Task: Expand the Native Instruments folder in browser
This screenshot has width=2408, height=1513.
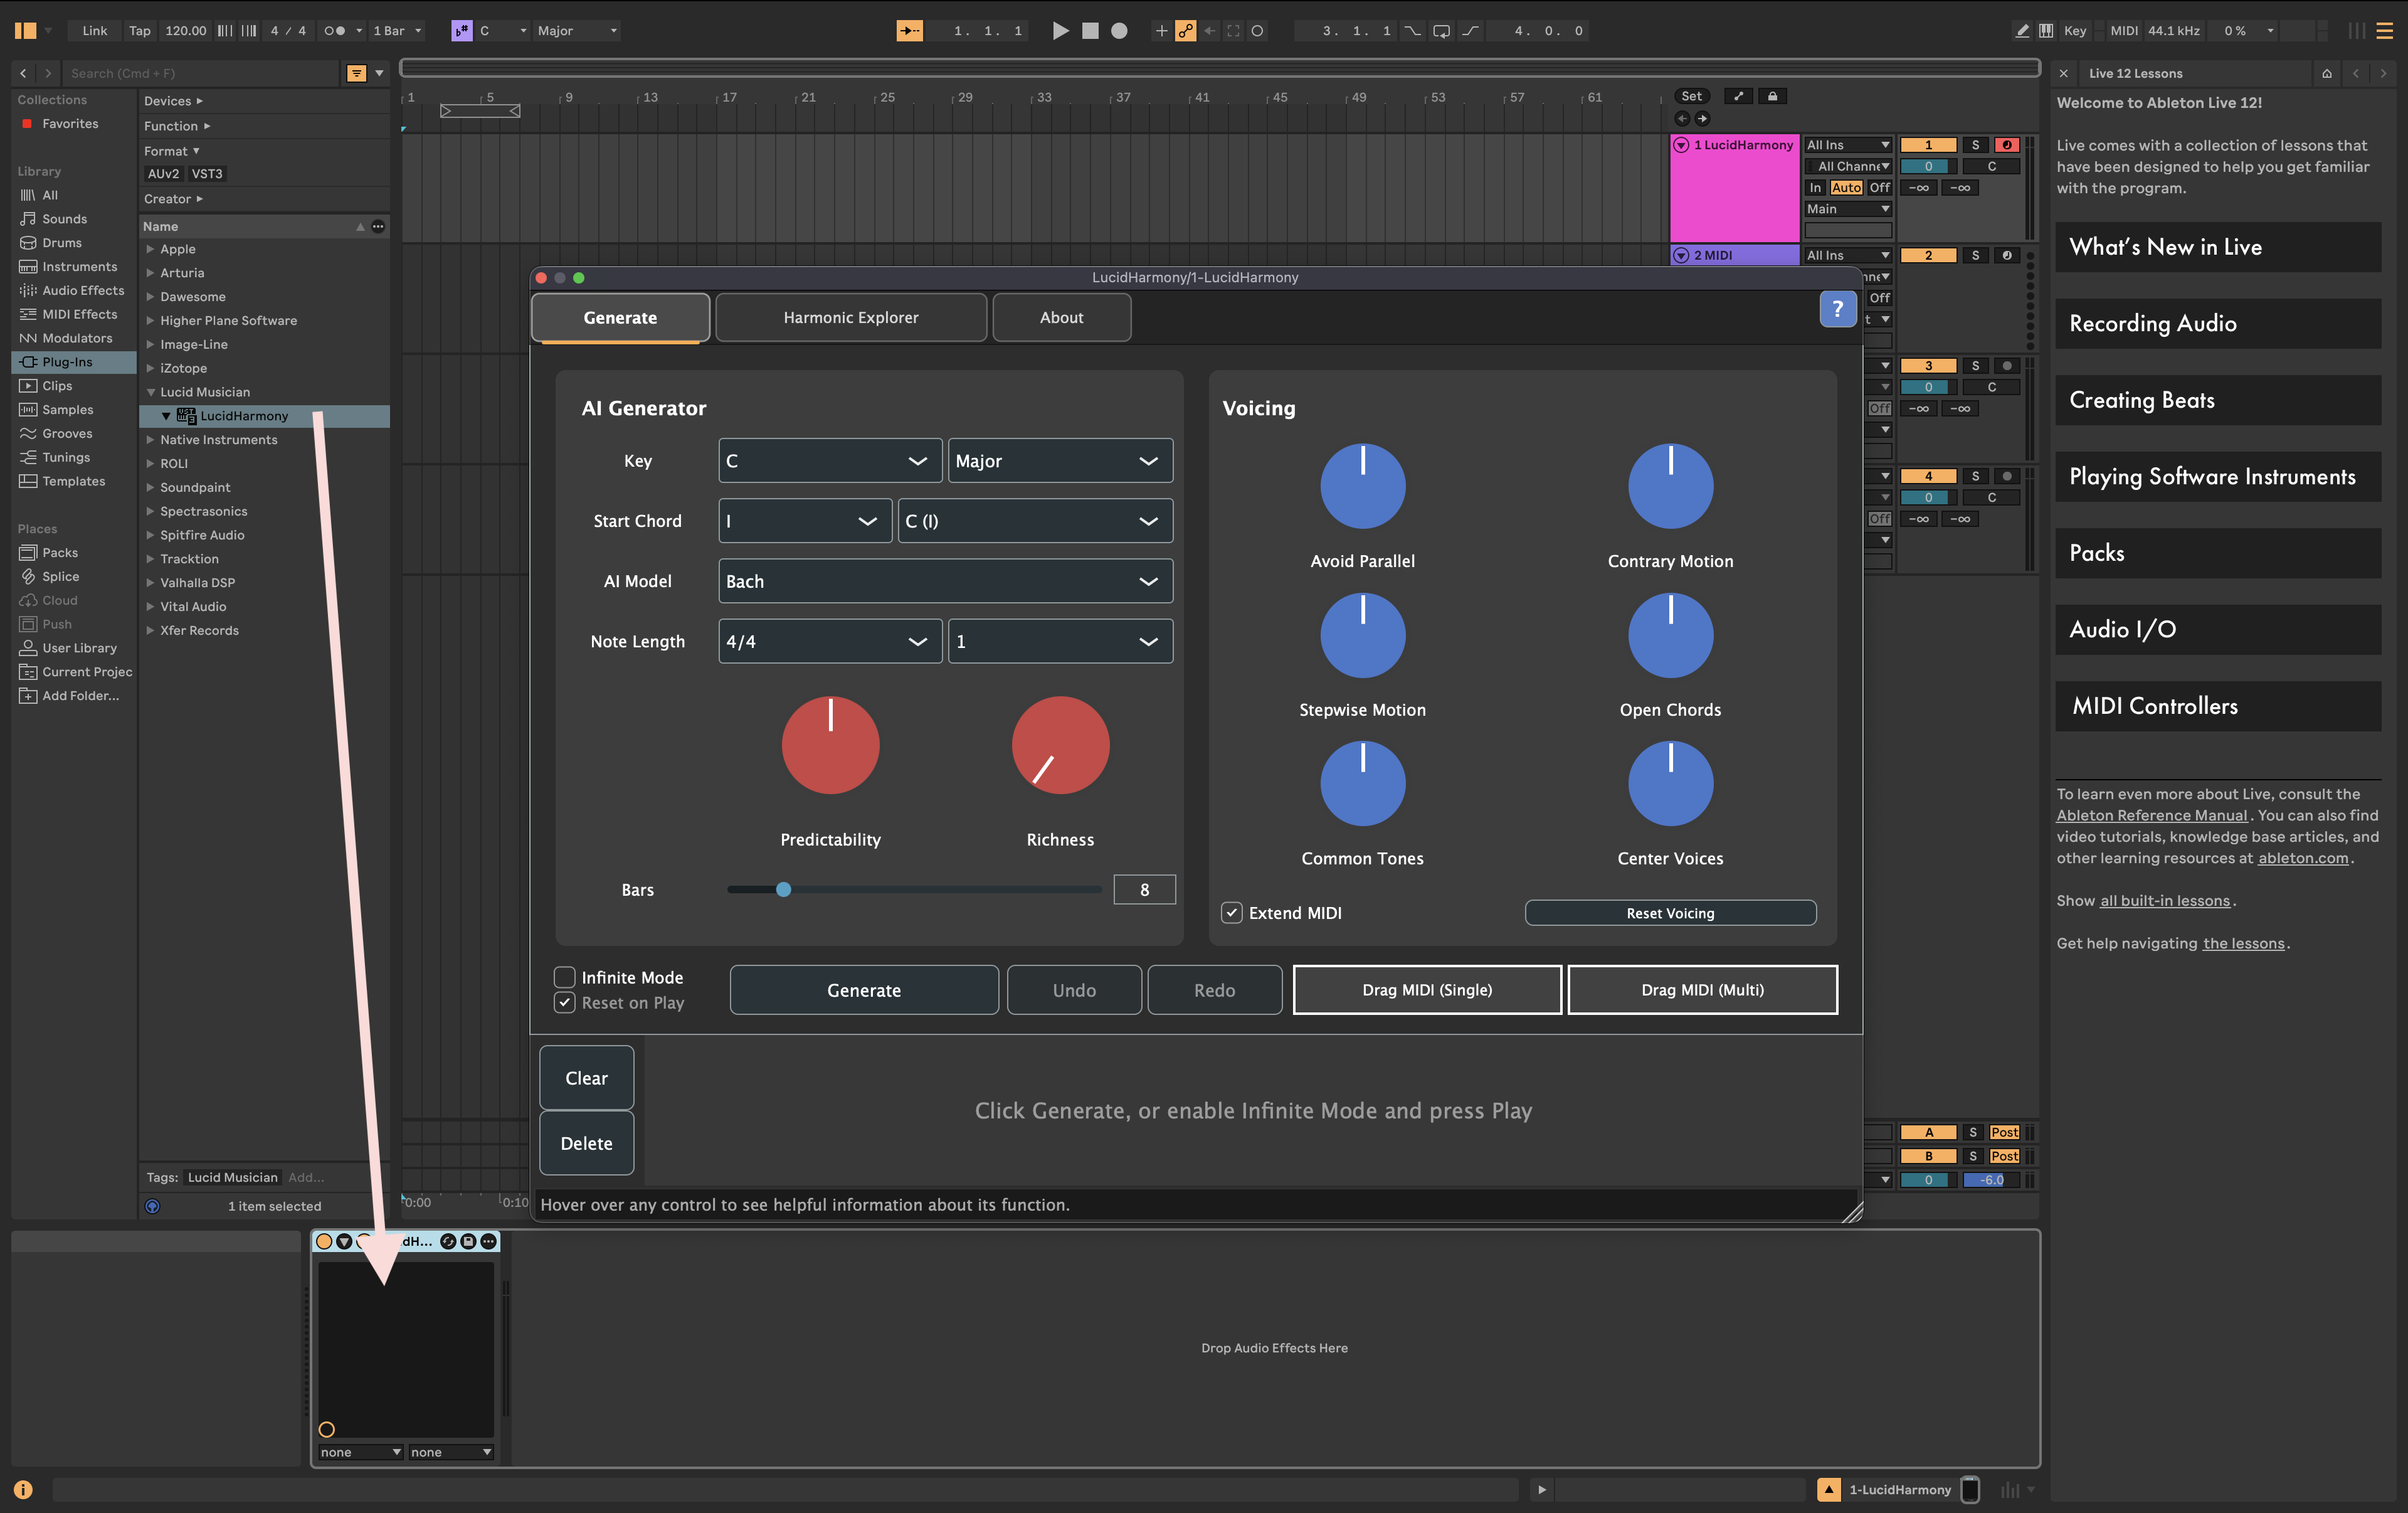Action: point(150,440)
